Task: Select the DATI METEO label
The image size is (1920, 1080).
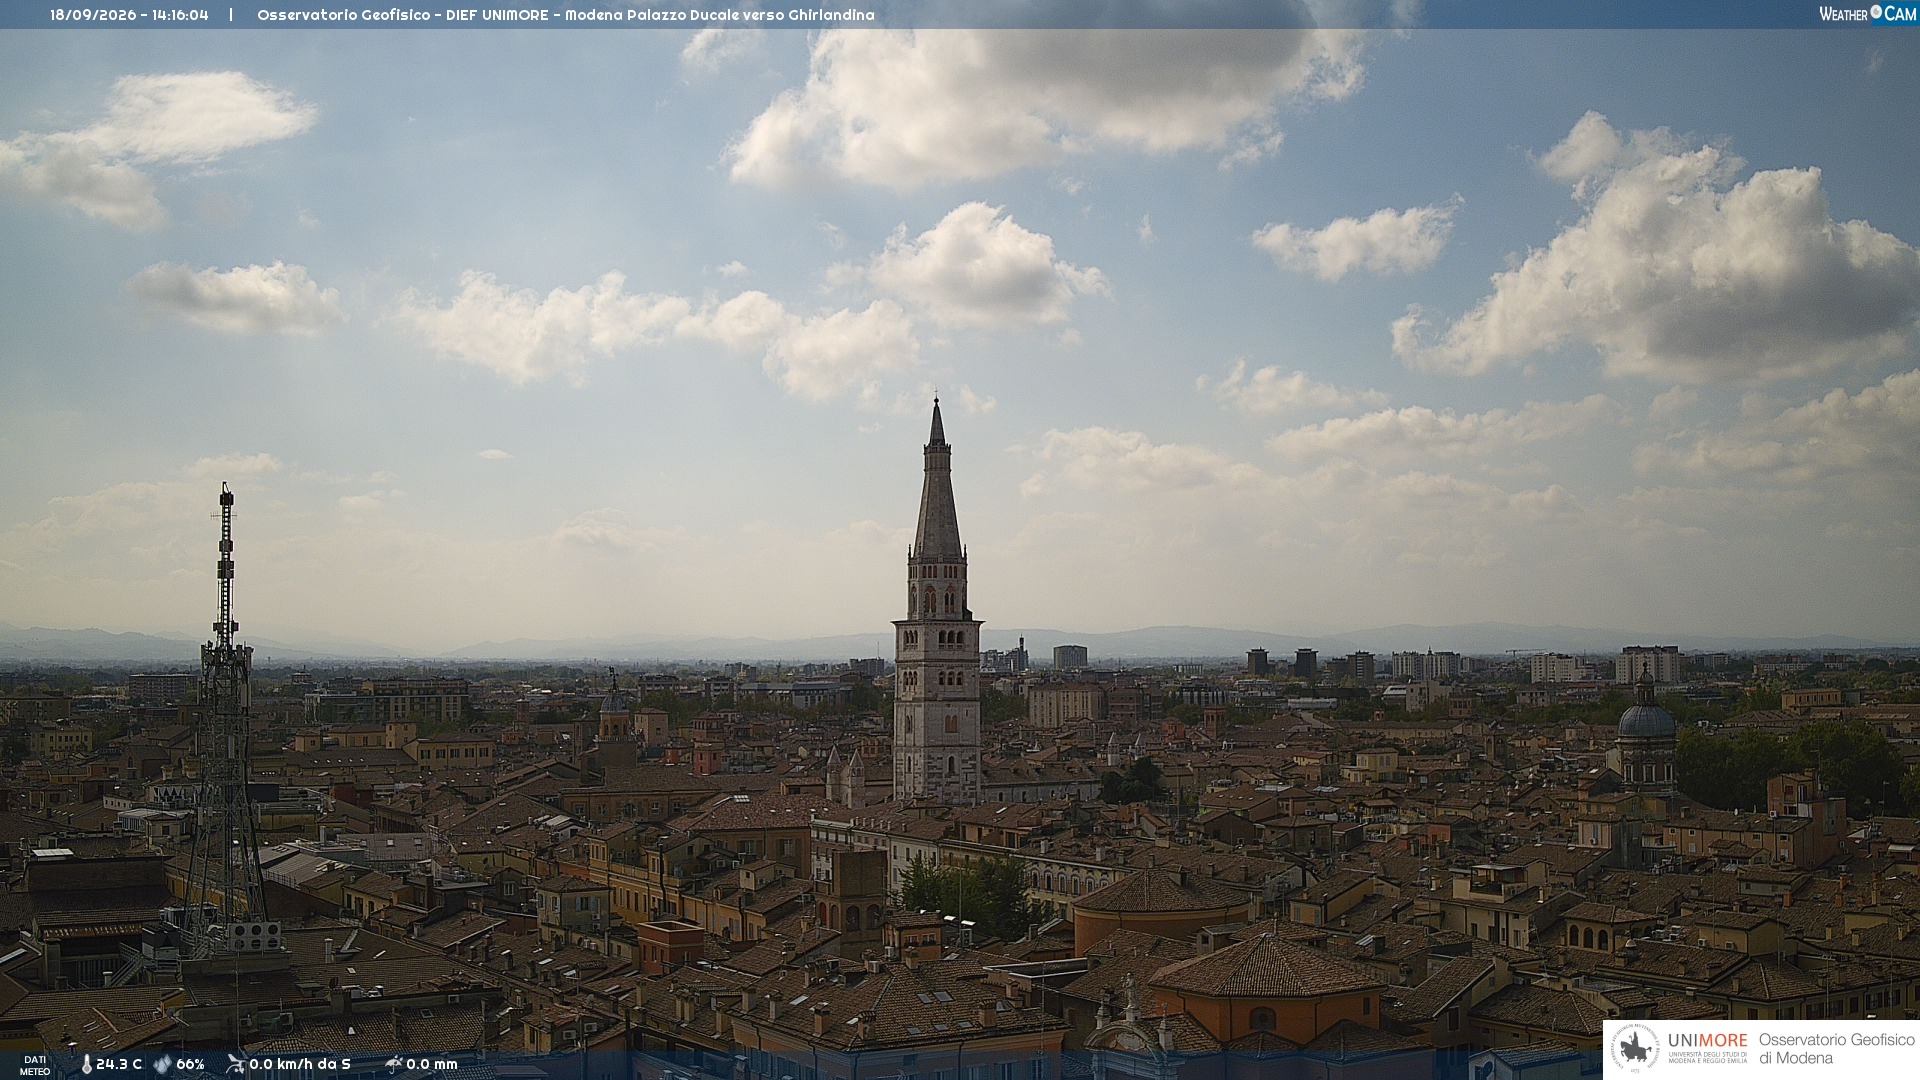Action: (35, 1065)
